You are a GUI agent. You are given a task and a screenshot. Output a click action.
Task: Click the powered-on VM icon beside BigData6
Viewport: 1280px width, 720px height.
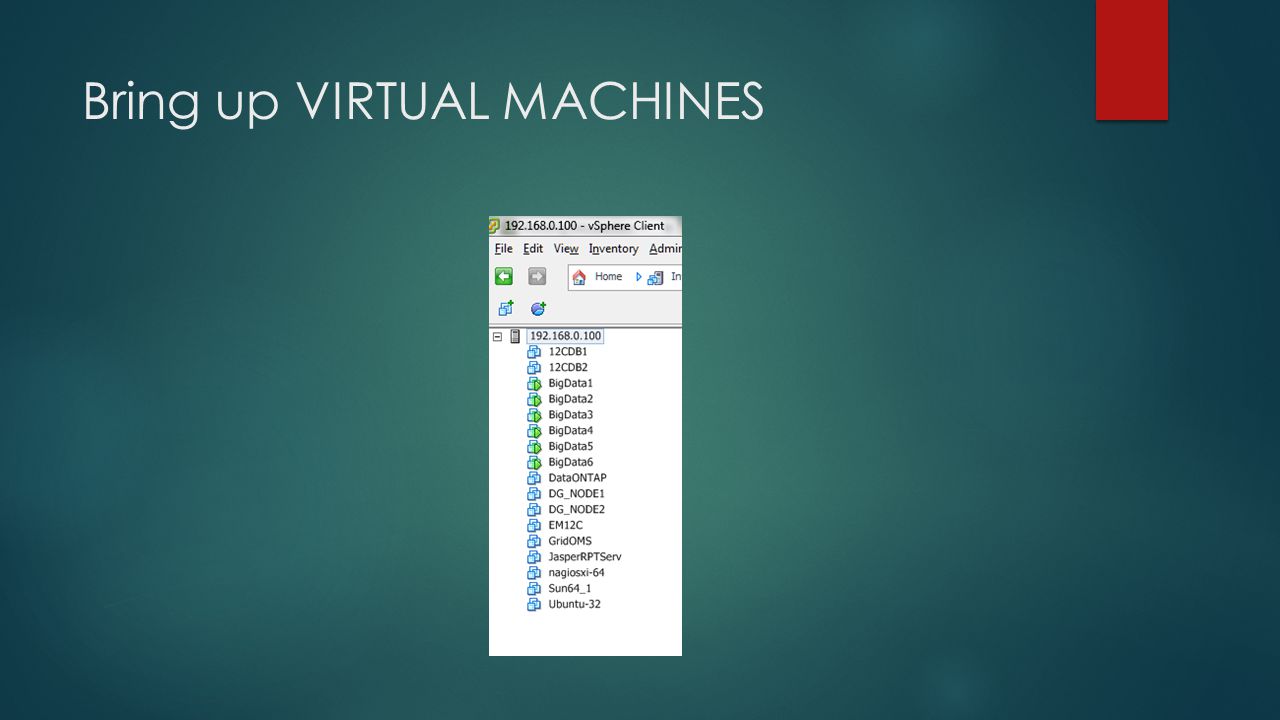[534, 463]
